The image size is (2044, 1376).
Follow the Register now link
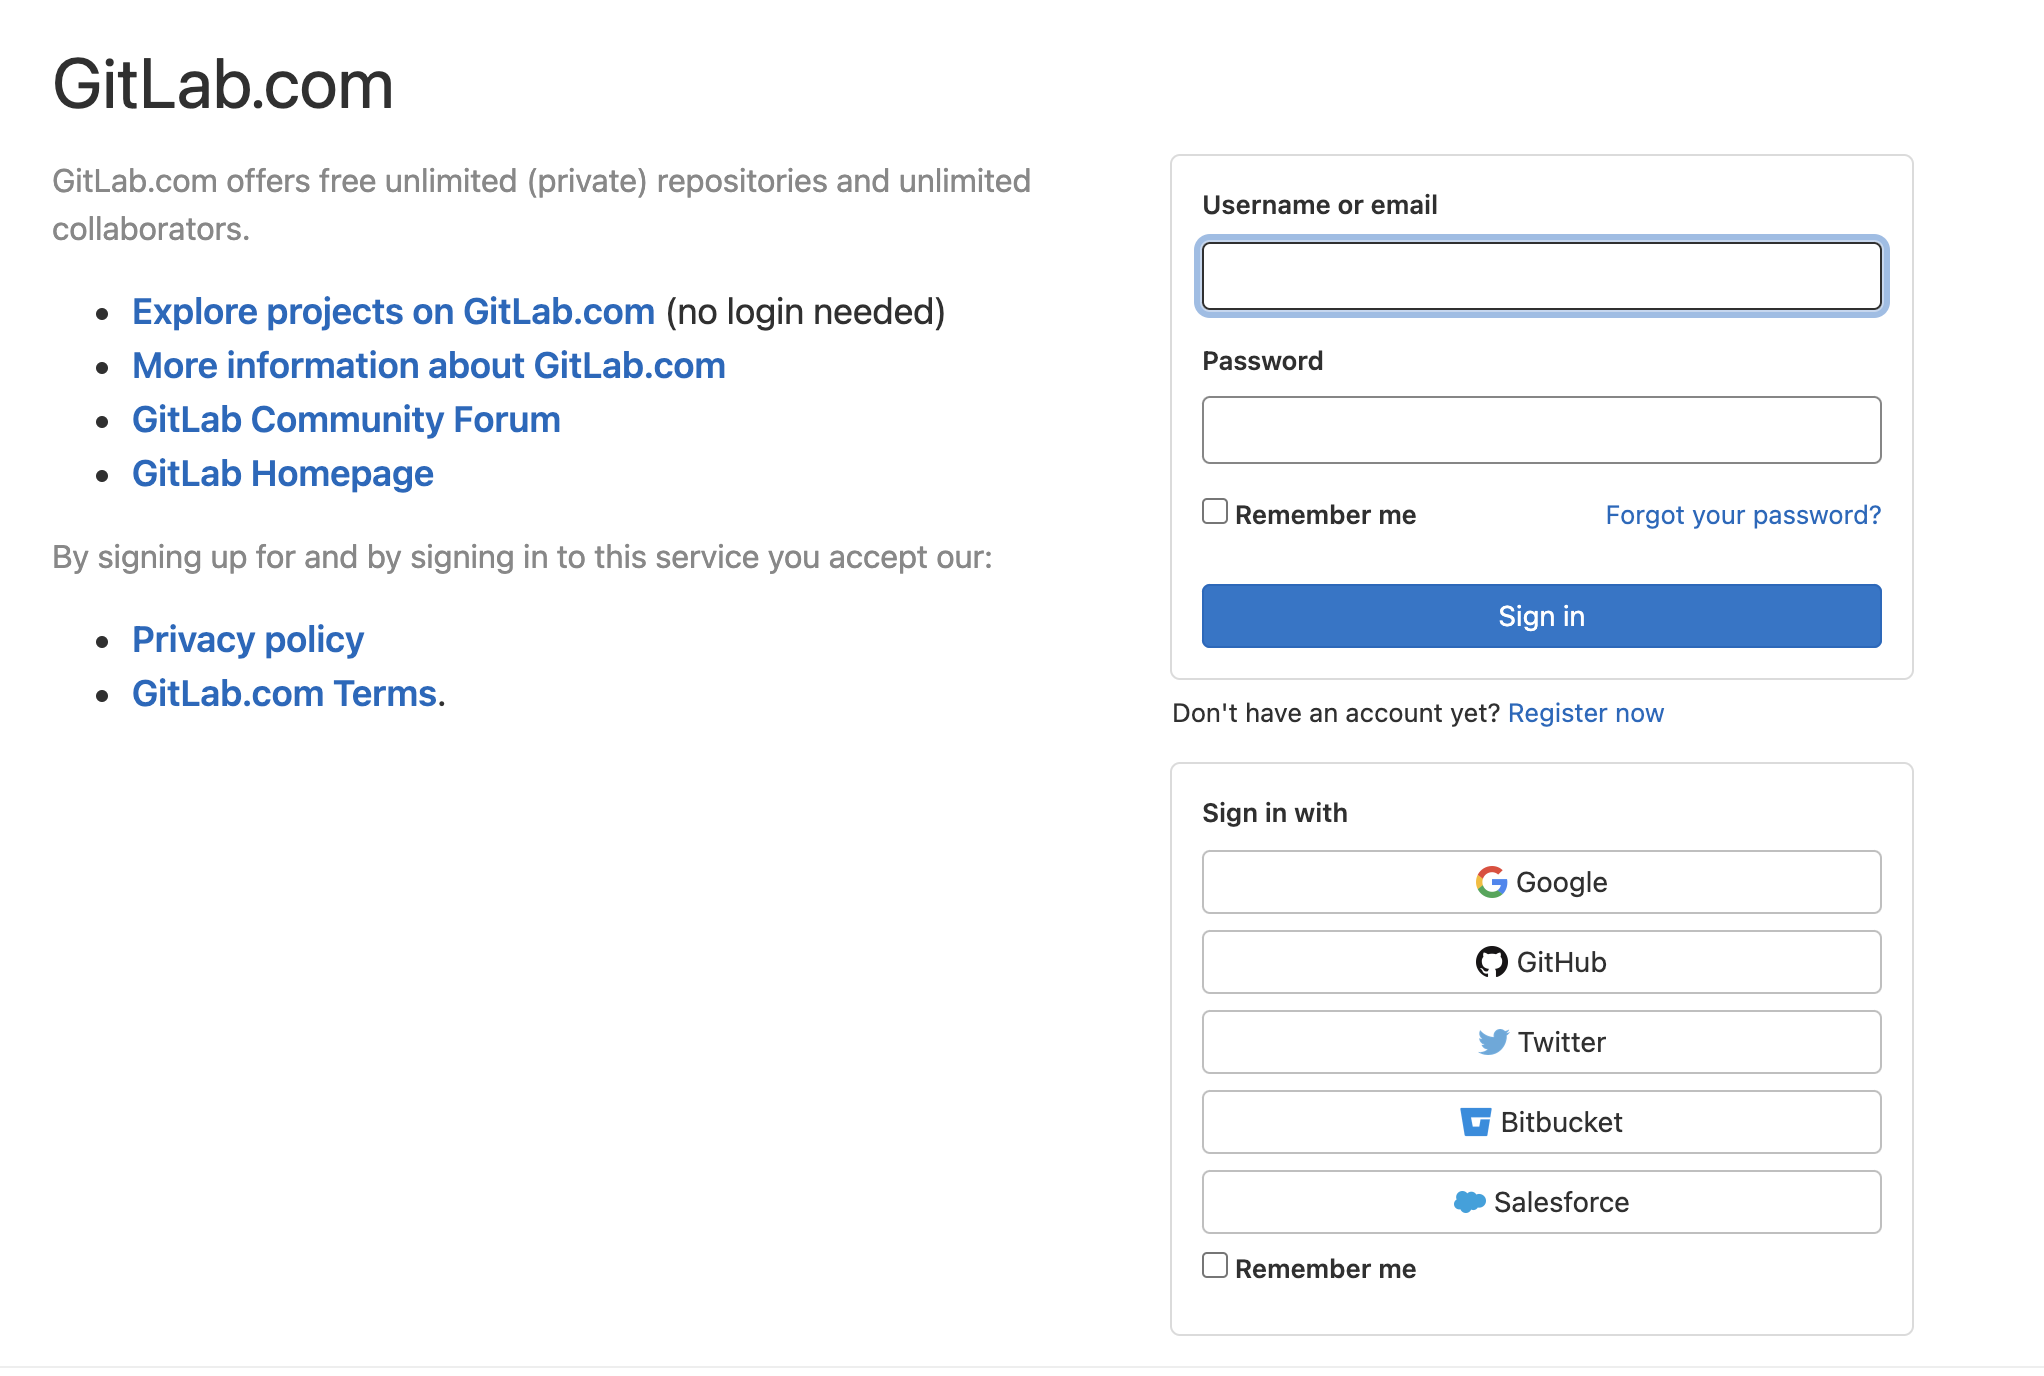tap(1585, 713)
